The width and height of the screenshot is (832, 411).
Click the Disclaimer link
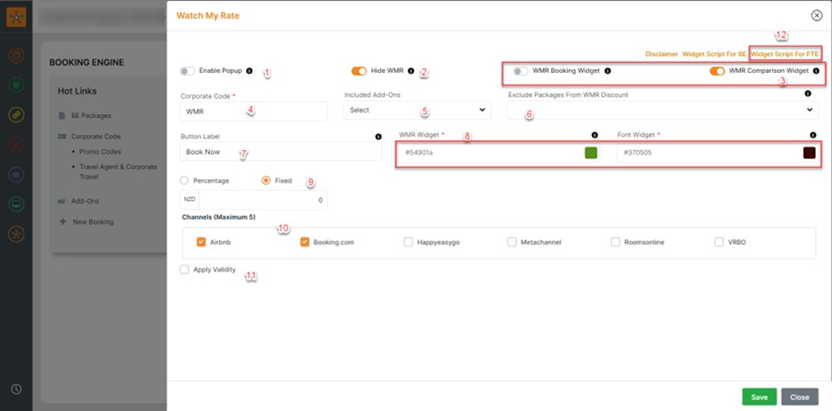pyautogui.click(x=660, y=53)
